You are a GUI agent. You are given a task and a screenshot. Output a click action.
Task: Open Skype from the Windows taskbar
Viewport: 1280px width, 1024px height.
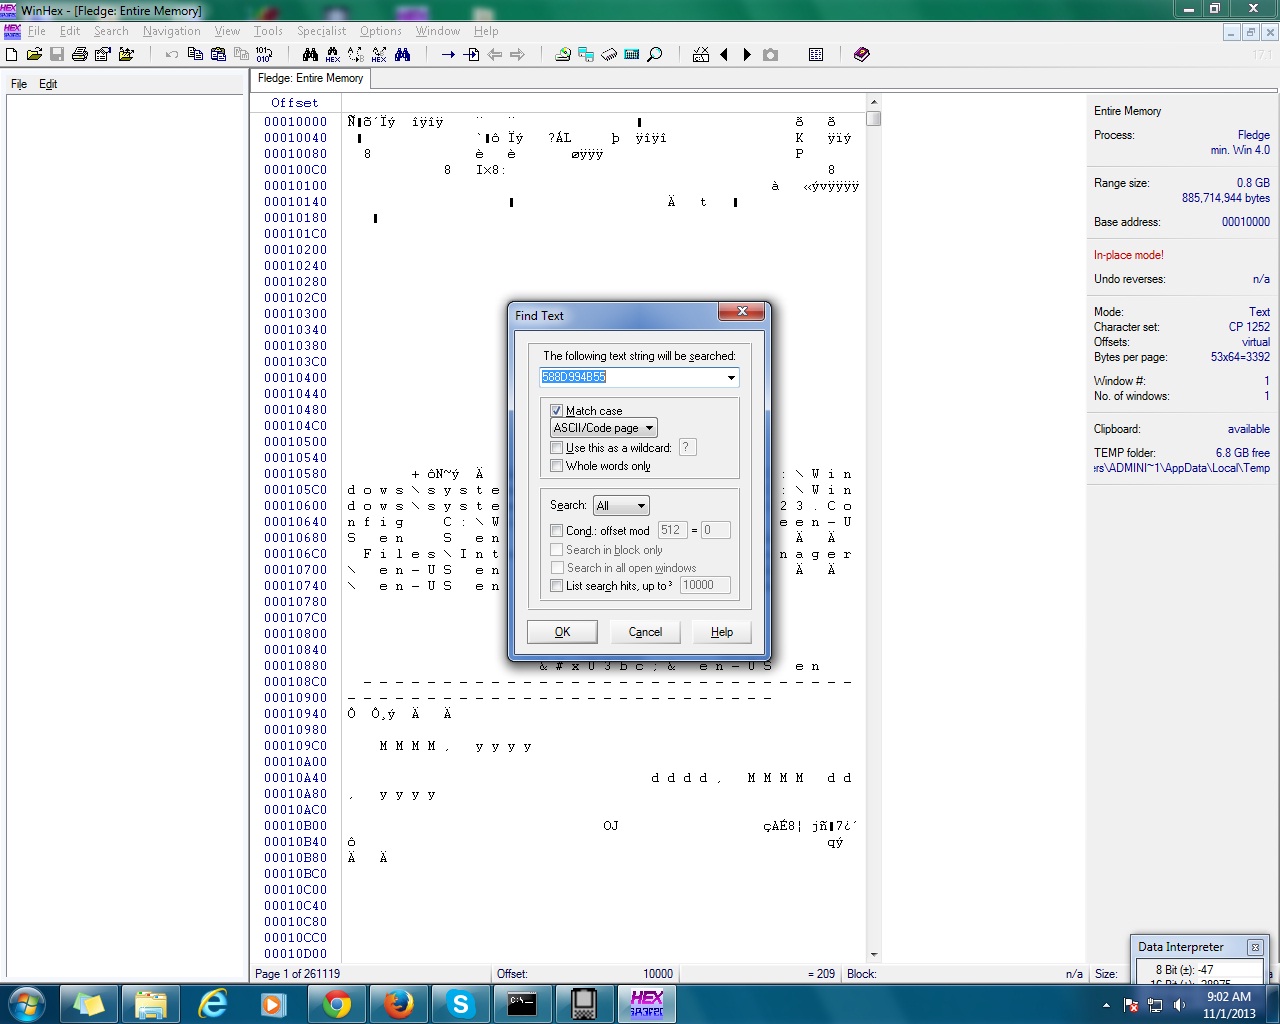(460, 1004)
